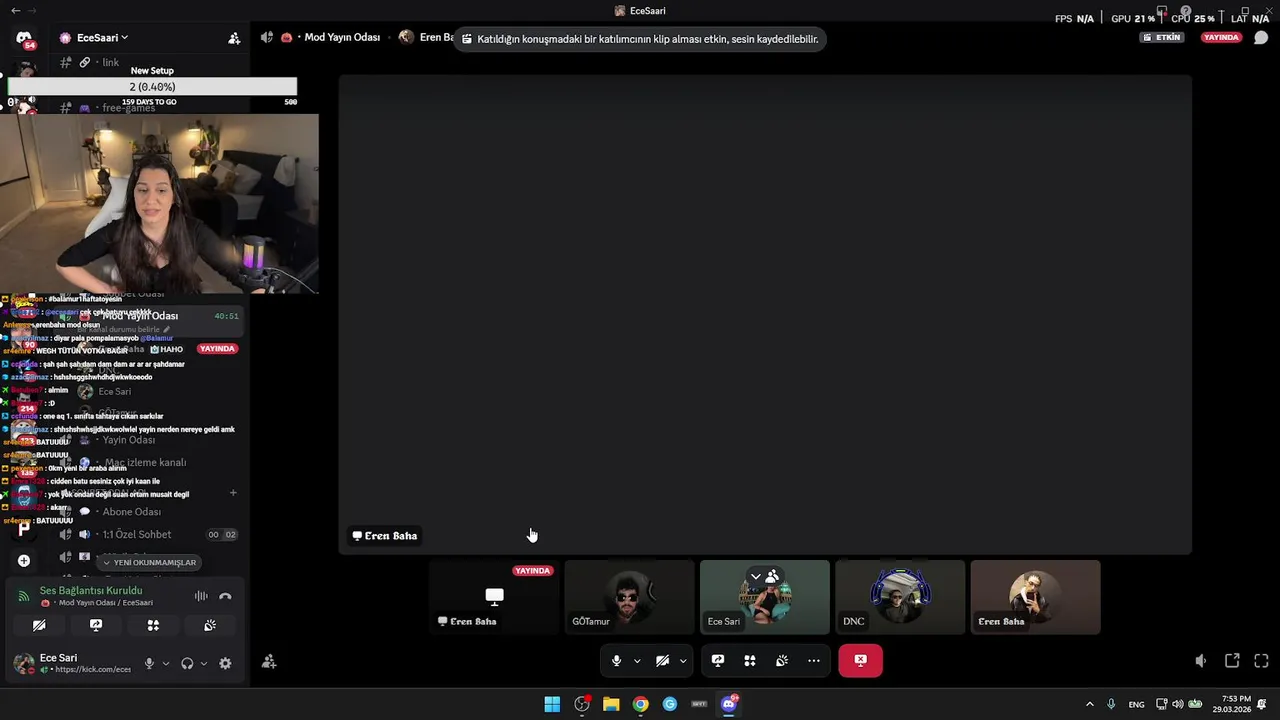This screenshot has width=1280, height=720.
Task: Enter full screen mode
Action: click(x=1262, y=661)
